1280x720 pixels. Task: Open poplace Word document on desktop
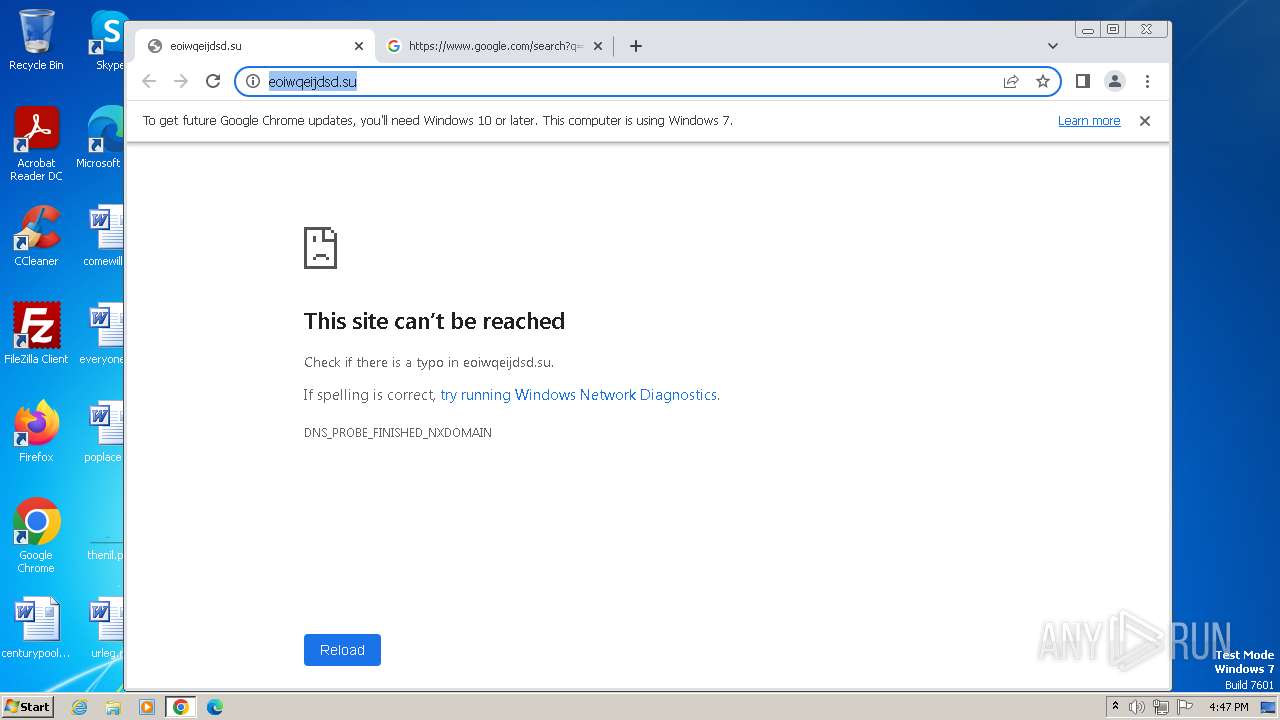[x=103, y=432]
